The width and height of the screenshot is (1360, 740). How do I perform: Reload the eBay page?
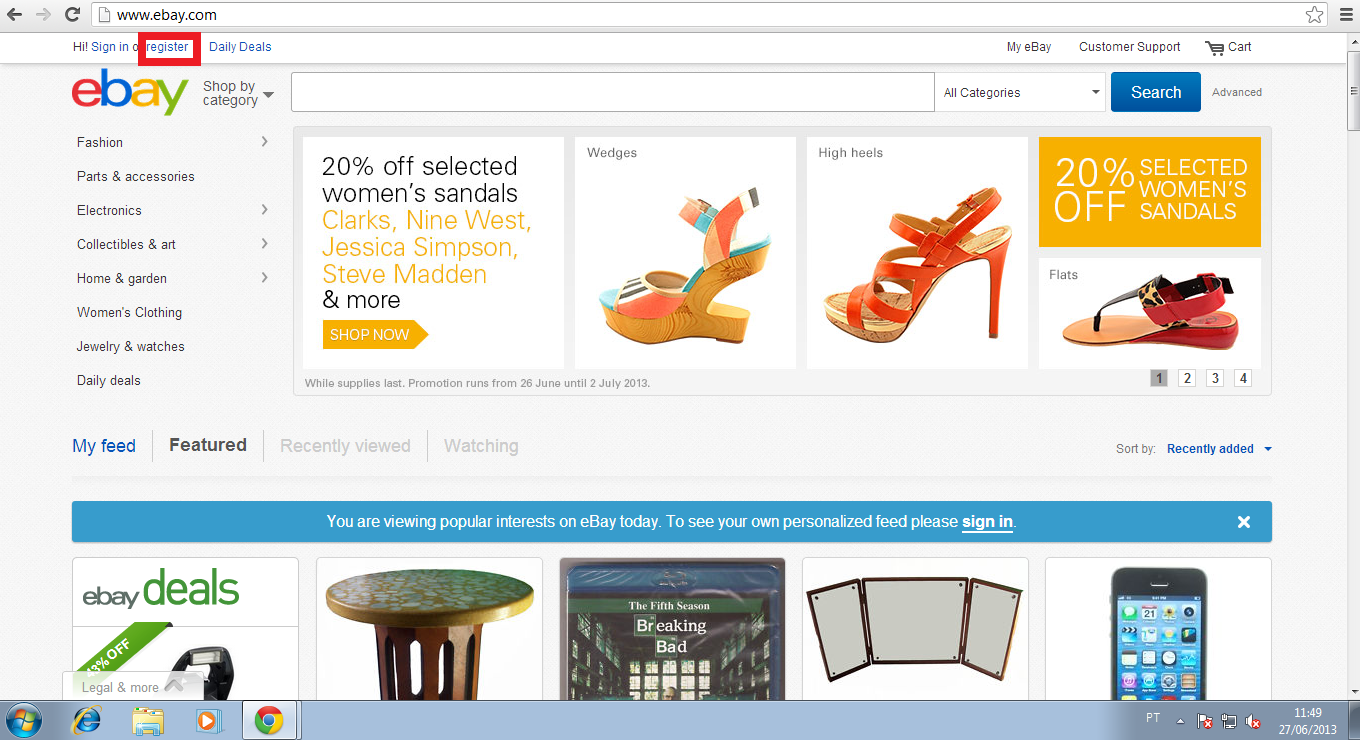click(x=72, y=15)
